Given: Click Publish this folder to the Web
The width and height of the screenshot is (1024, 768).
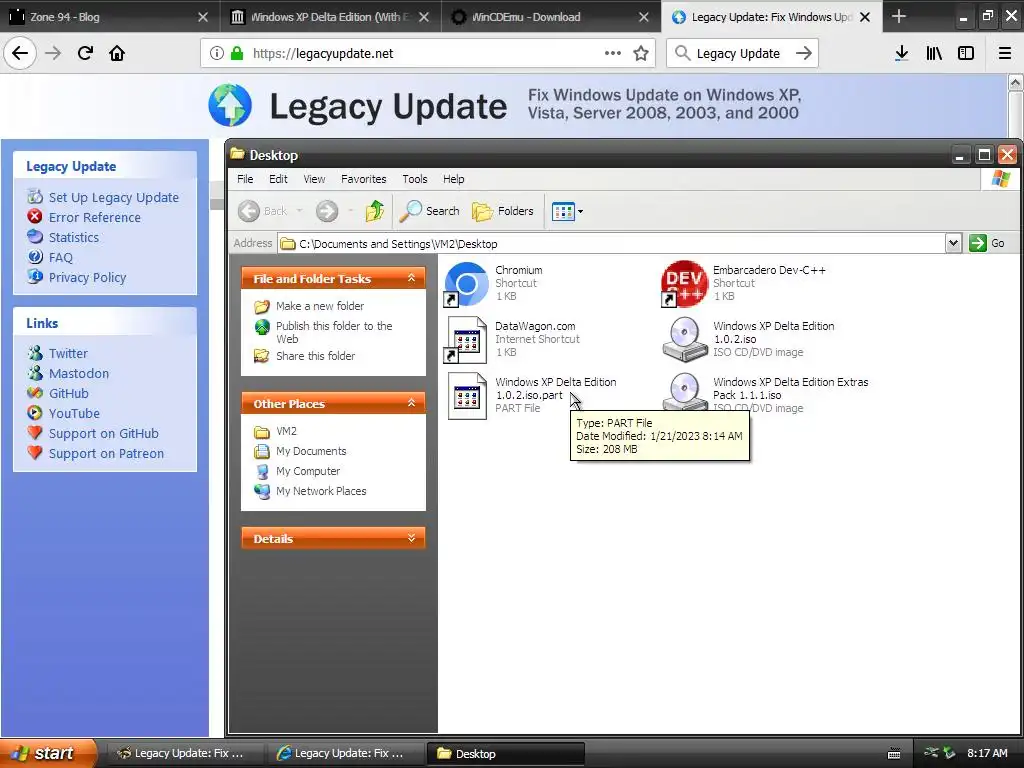Looking at the screenshot, I should click(x=334, y=332).
